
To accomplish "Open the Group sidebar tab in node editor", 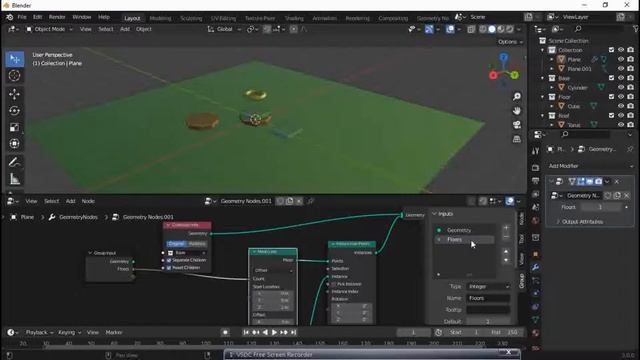I will (x=522, y=281).
